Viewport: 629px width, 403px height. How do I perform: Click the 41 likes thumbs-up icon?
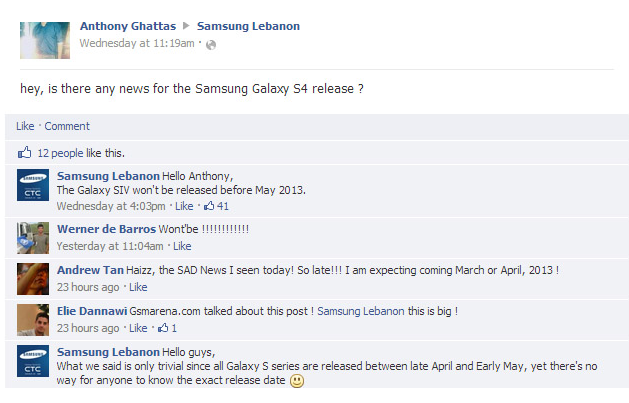(x=209, y=207)
